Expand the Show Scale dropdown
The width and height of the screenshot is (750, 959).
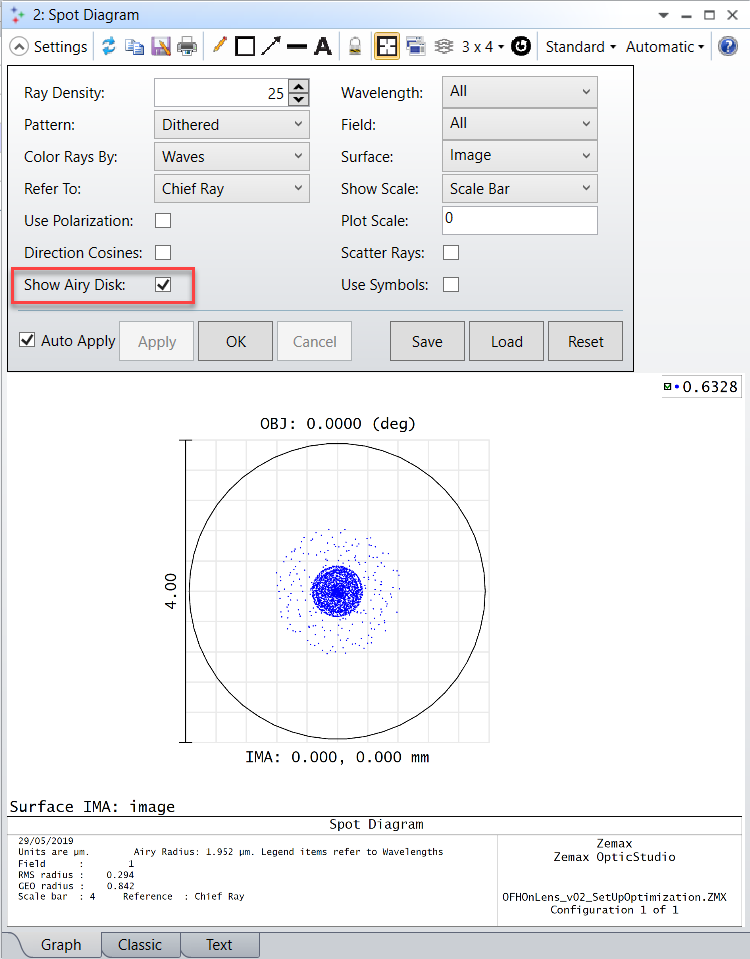(519, 188)
